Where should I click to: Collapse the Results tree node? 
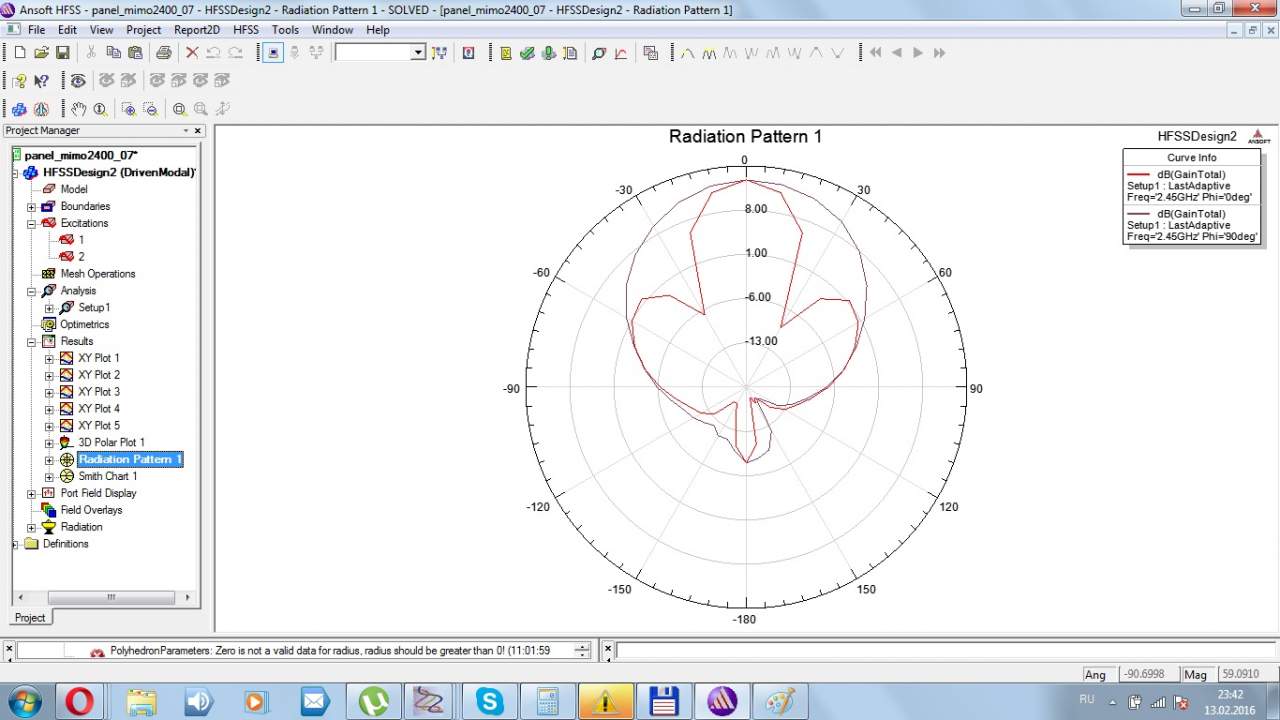31,342
